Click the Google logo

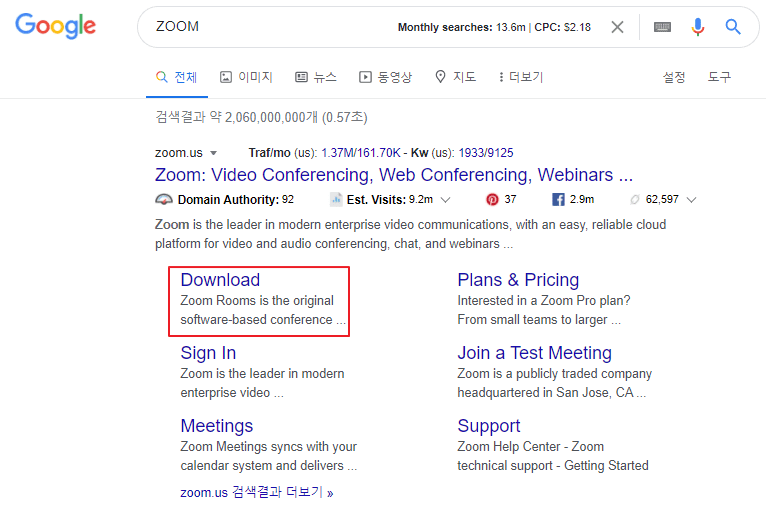[x=55, y=25]
